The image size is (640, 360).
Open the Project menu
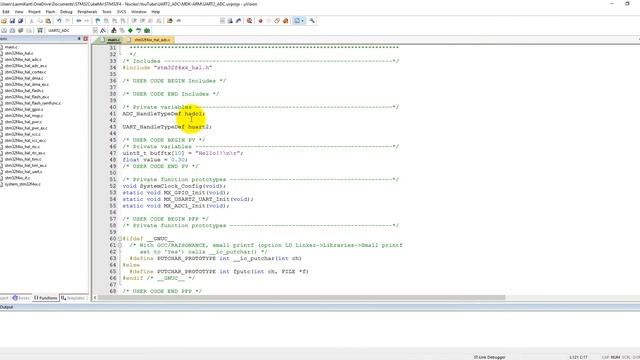pyautogui.click(x=34, y=12)
